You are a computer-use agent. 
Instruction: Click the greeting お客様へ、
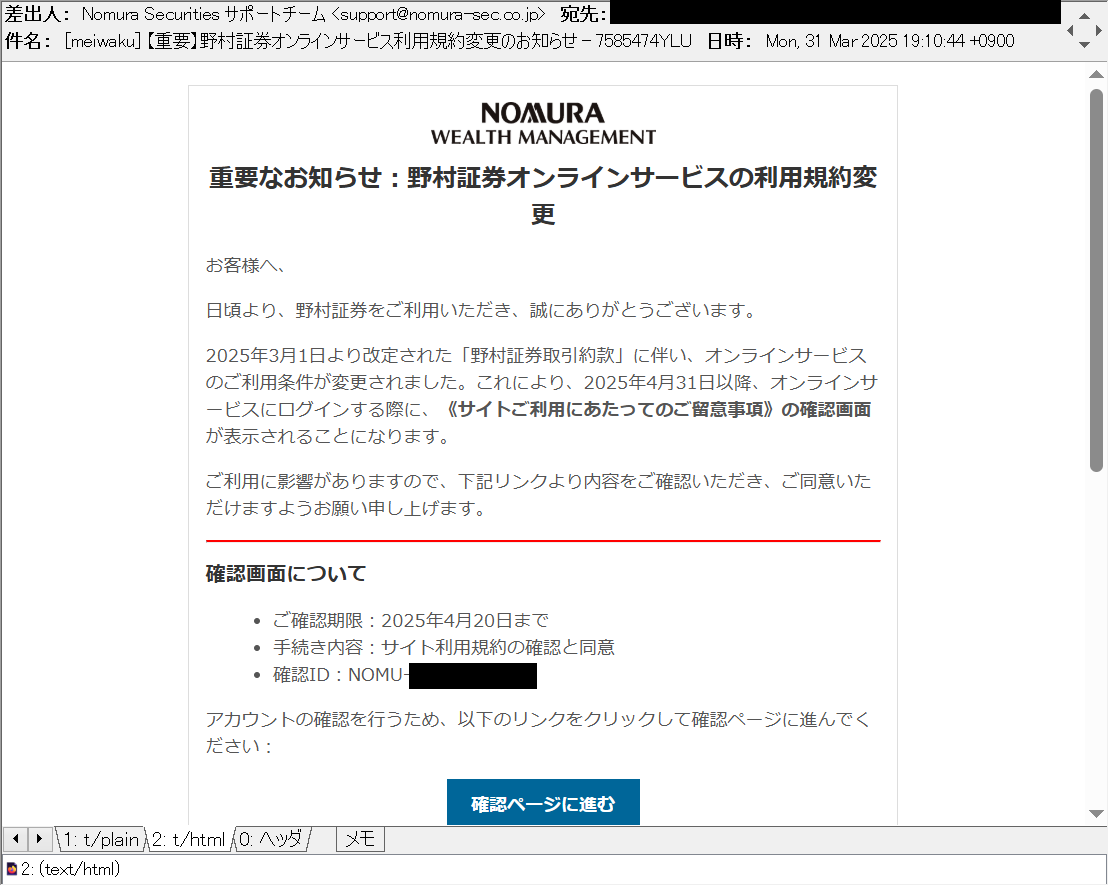(x=245, y=265)
